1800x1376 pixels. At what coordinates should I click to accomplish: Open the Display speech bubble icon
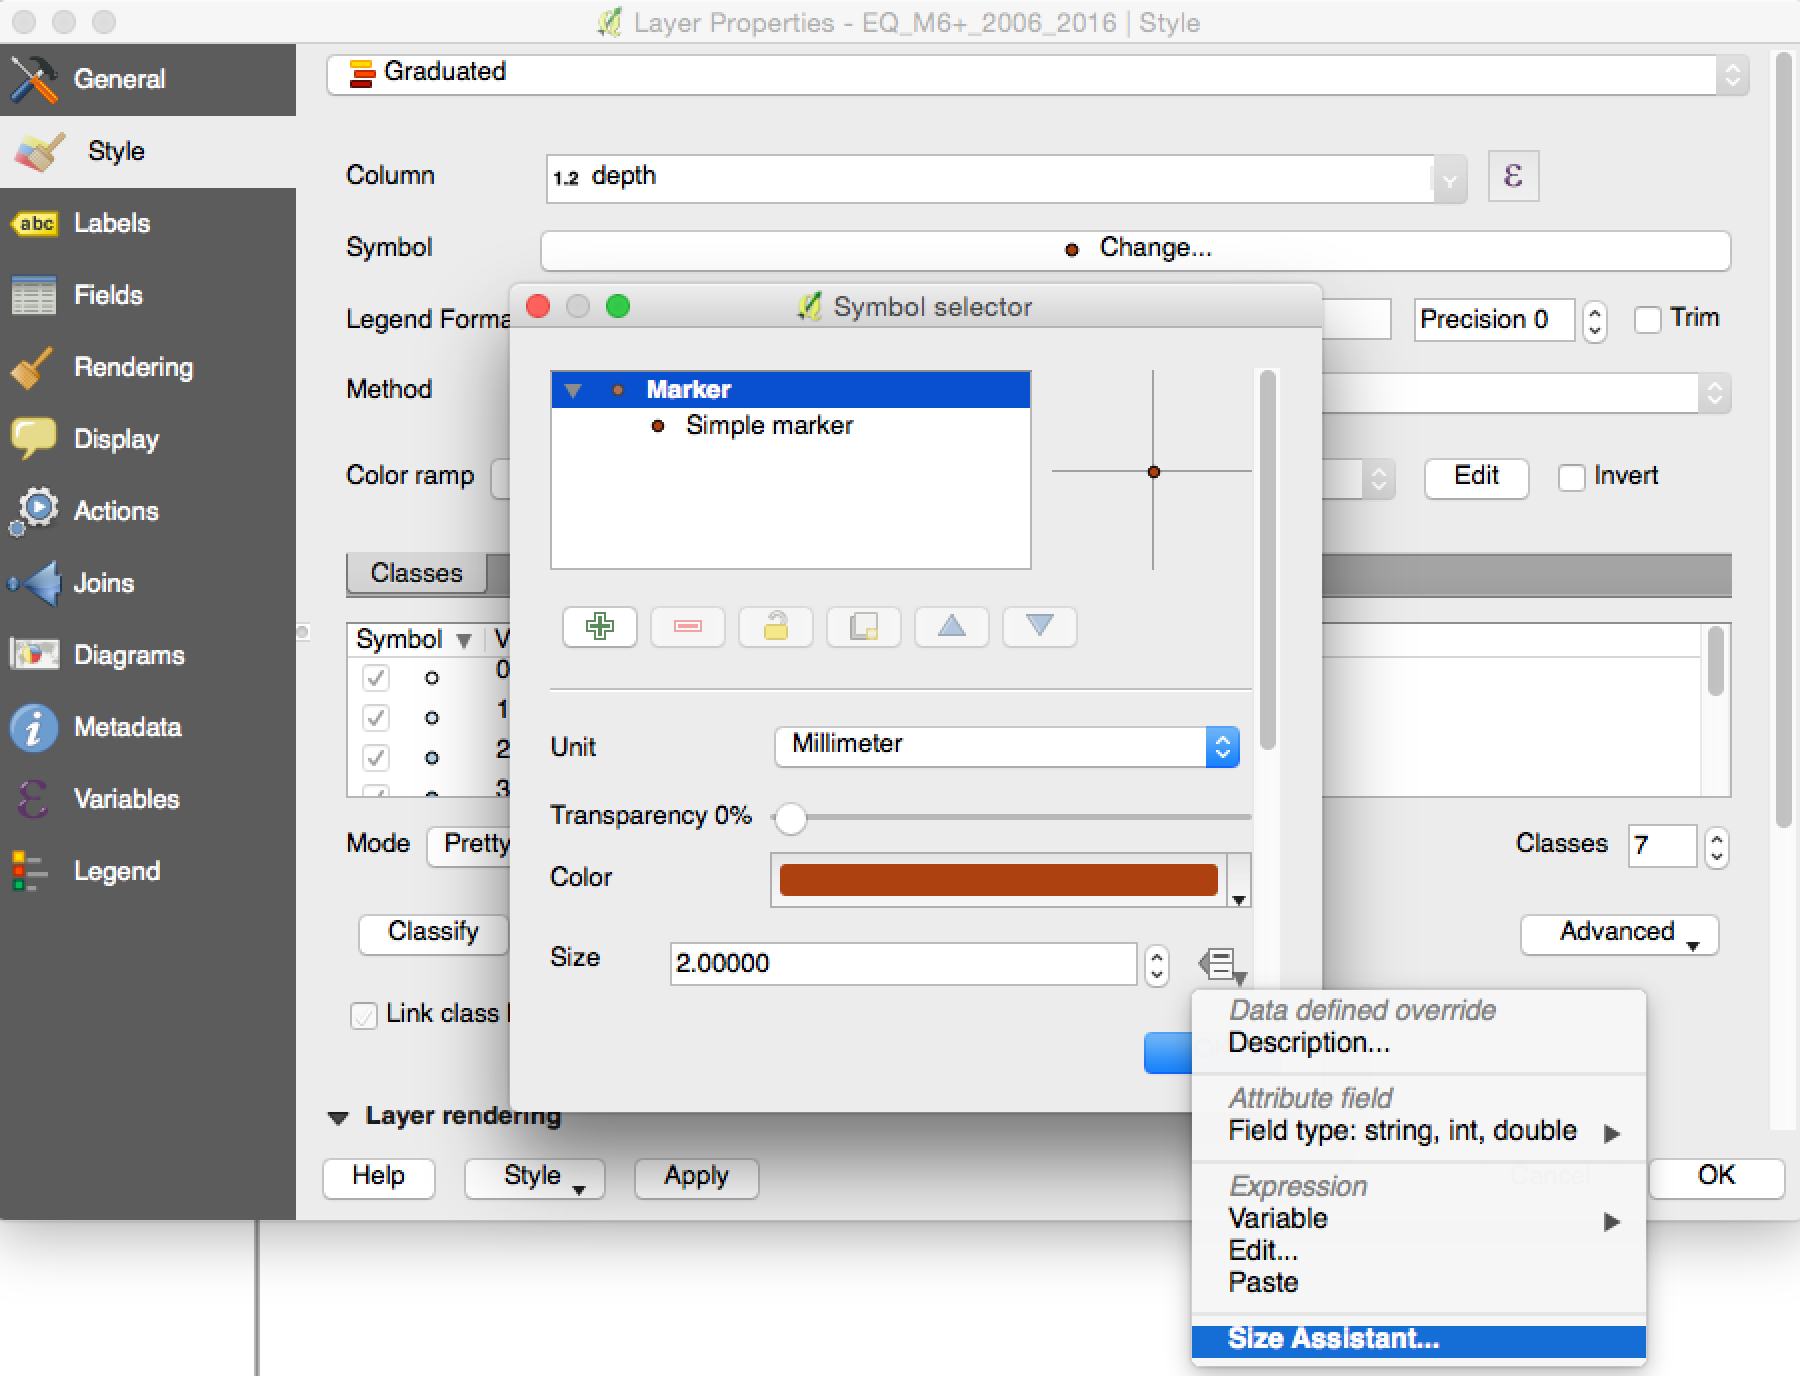click(33, 440)
